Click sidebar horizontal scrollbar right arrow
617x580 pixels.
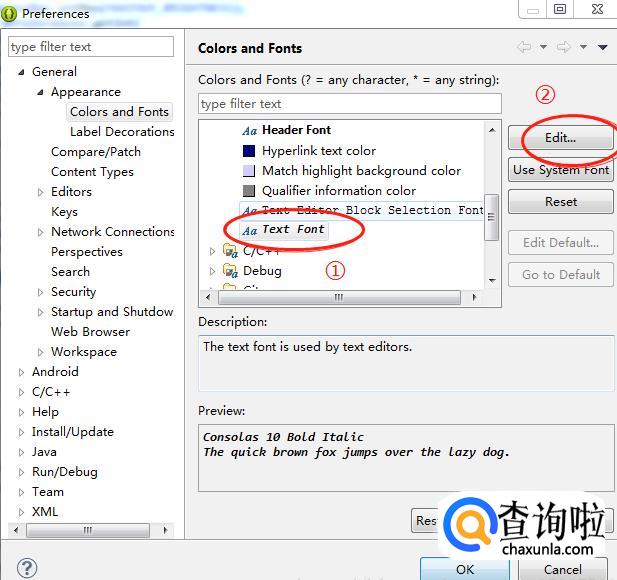coord(166,530)
